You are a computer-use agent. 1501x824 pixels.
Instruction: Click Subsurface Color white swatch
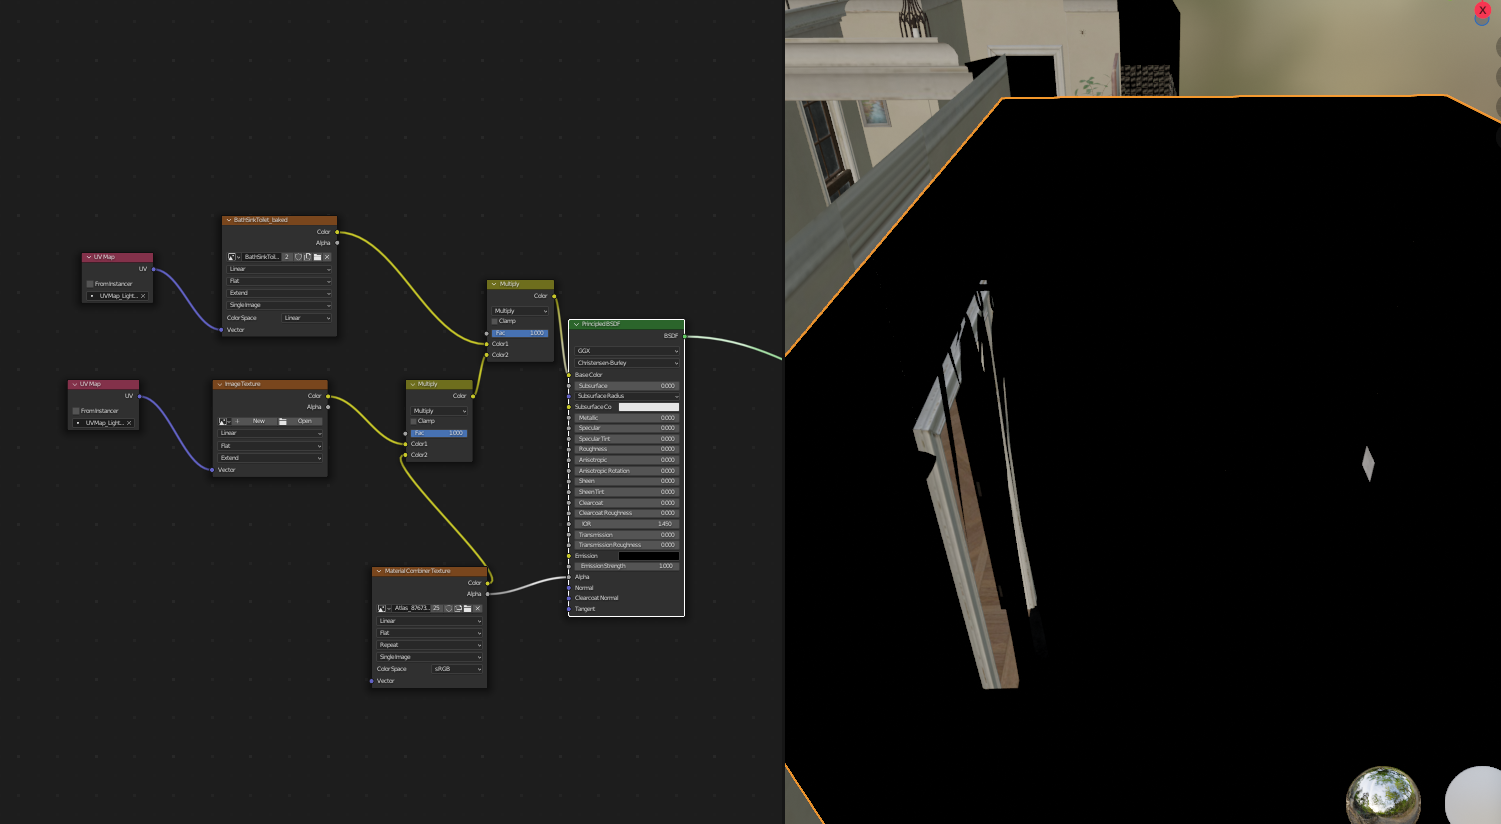tap(649, 407)
